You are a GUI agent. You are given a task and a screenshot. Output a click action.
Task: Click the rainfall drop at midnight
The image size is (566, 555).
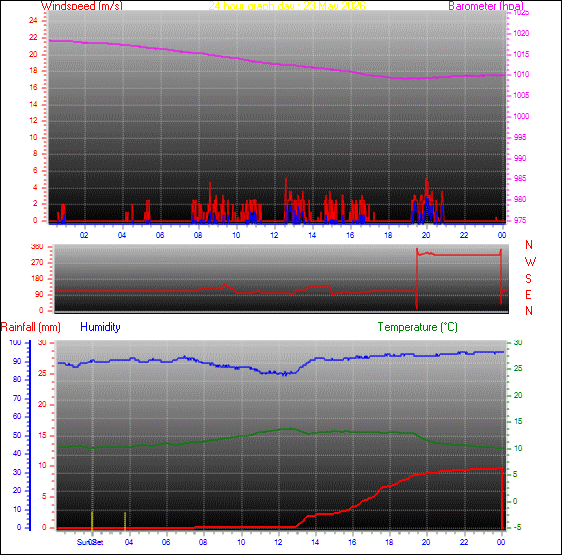pyautogui.click(x=502, y=498)
